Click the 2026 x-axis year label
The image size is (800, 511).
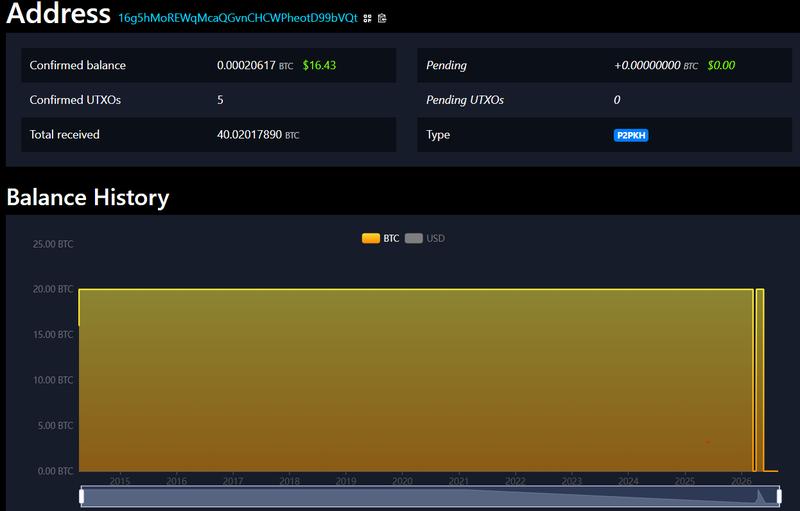click(741, 481)
